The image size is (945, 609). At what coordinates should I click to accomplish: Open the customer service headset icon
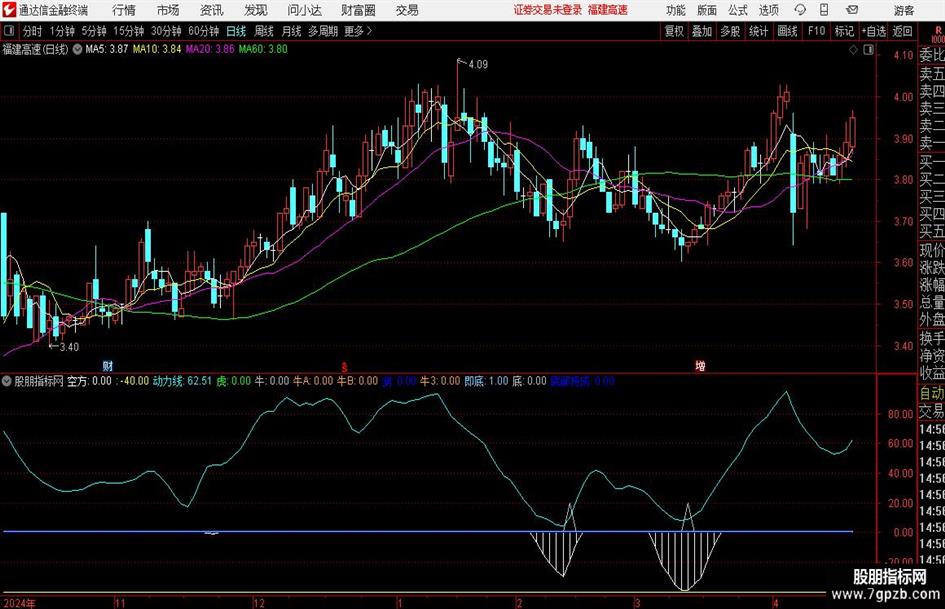click(800, 10)
